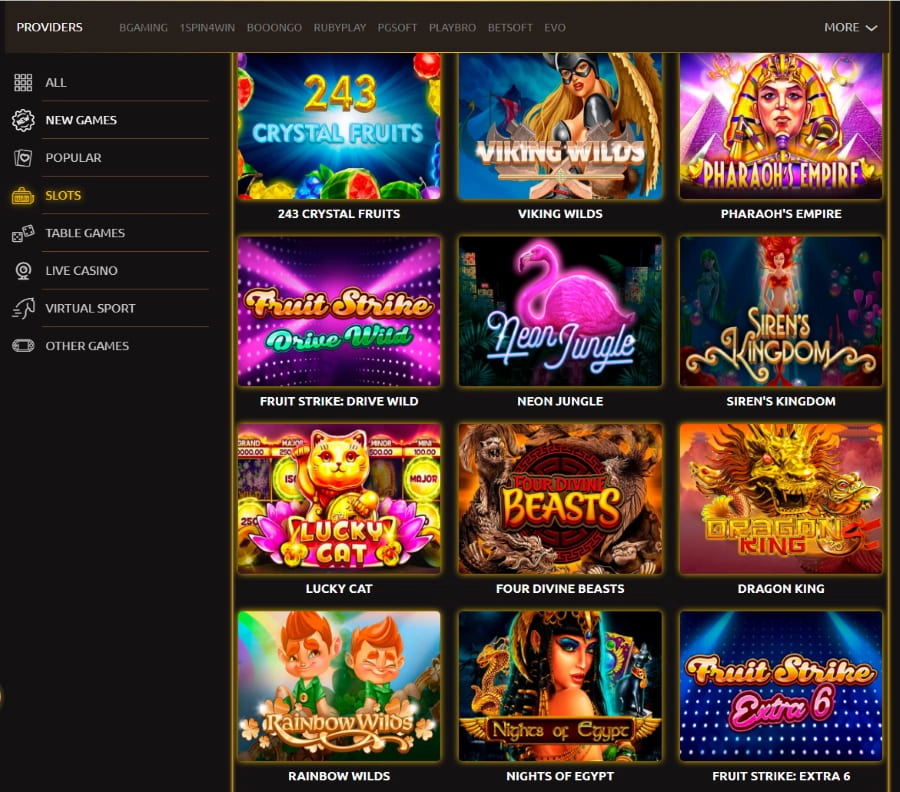The width and height of the screenshot is (900, 792).
Task: Filter by BETSOFT provider
Action: (510, 28)
